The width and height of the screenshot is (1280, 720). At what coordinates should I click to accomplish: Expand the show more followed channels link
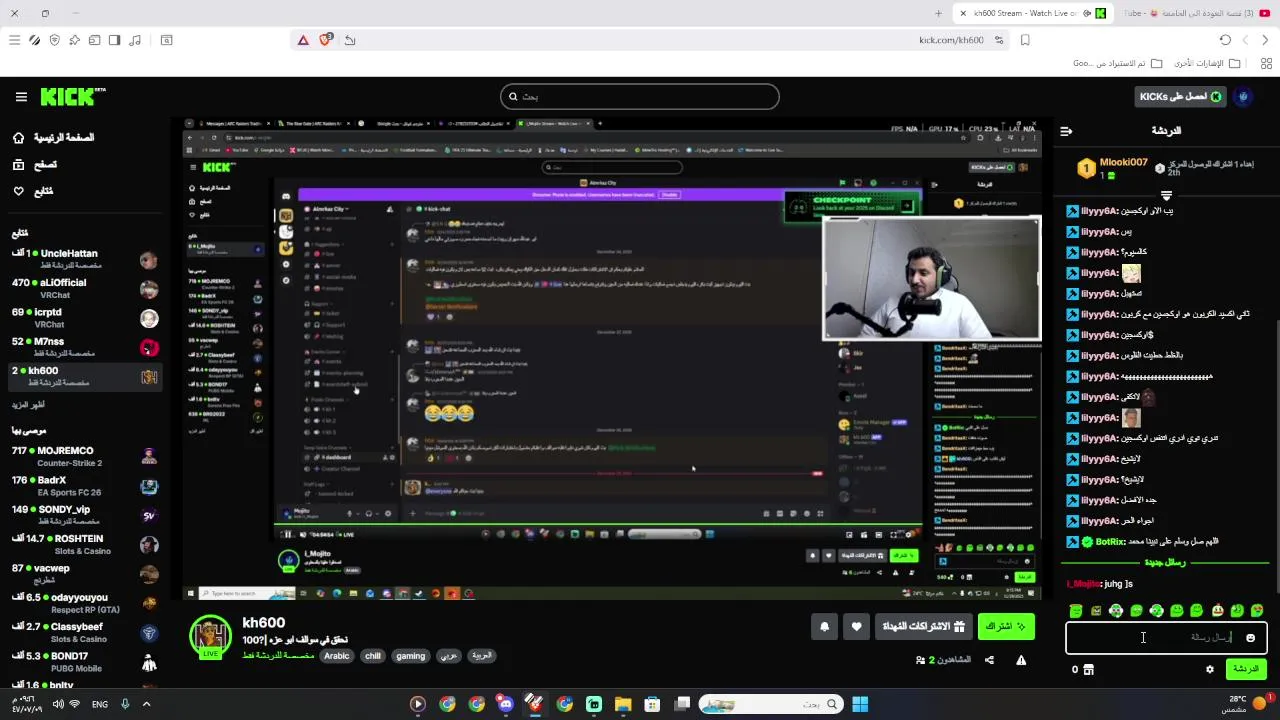pos(28,405)
